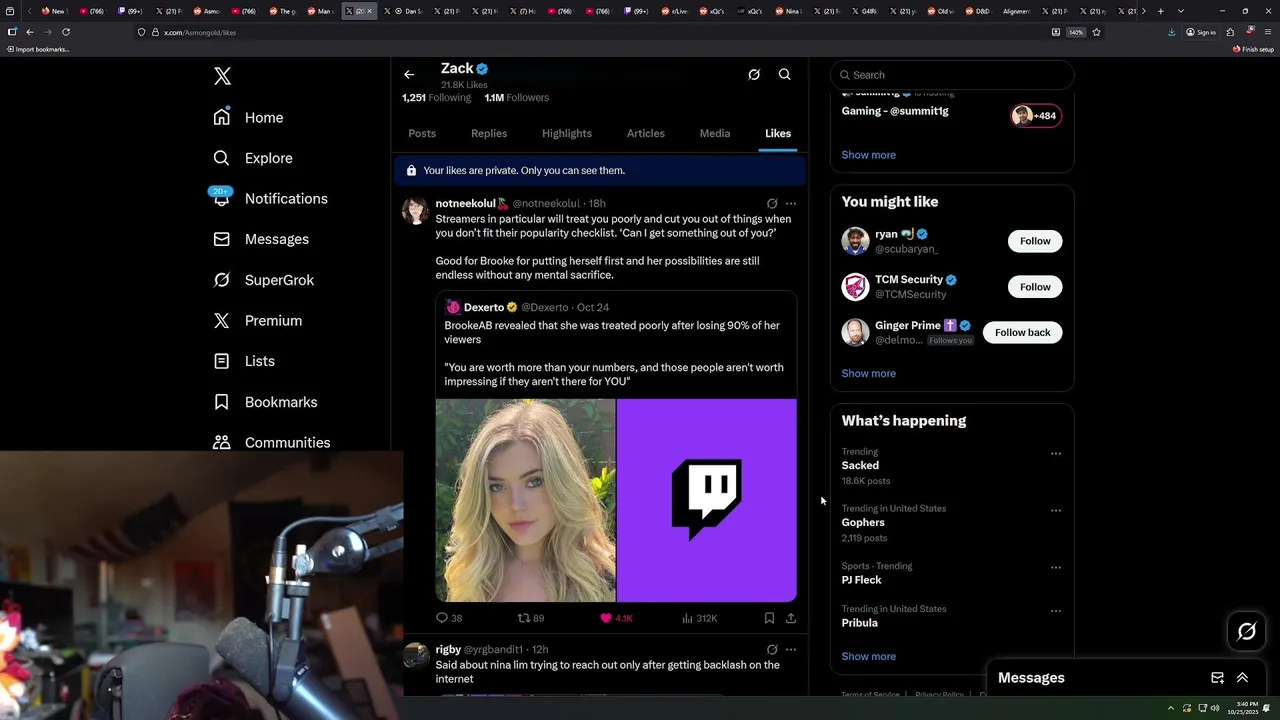
Task: Share the notneekolul post
Action: pyautogui.click(x=791, y=618)
